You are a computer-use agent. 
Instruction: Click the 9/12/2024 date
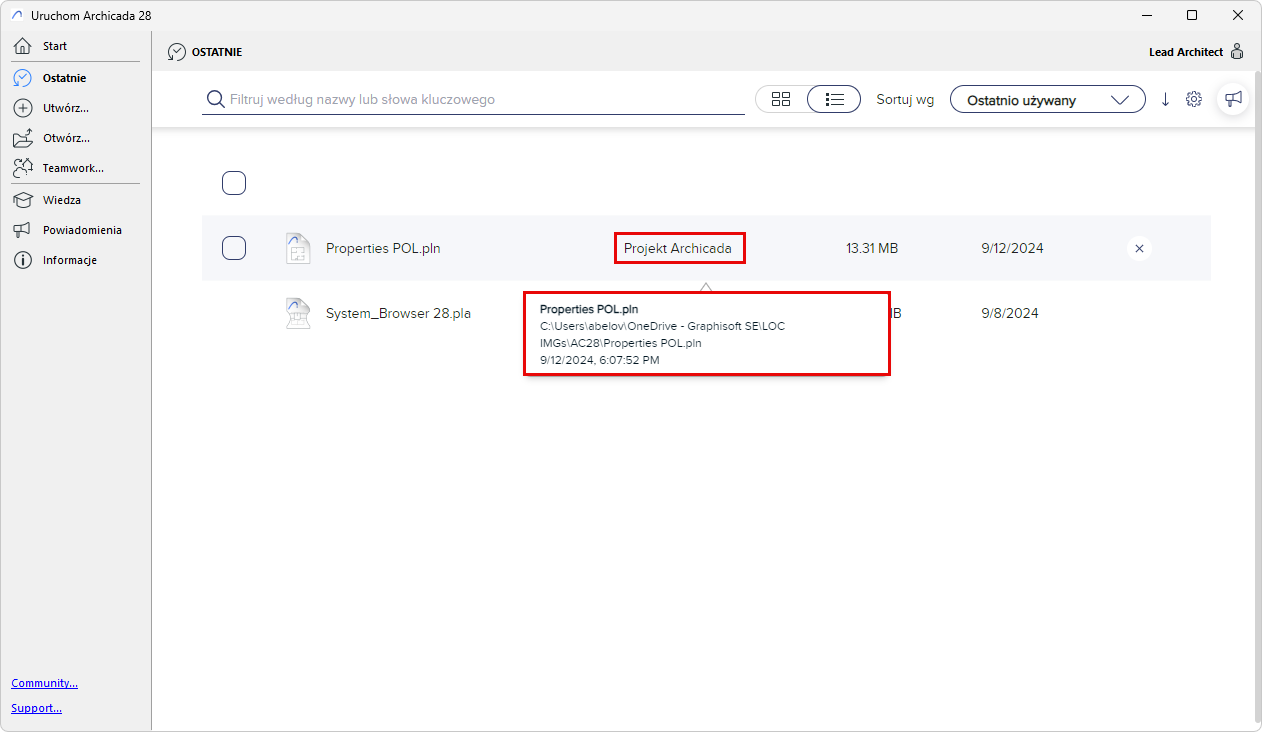[x=1012, y=248]
